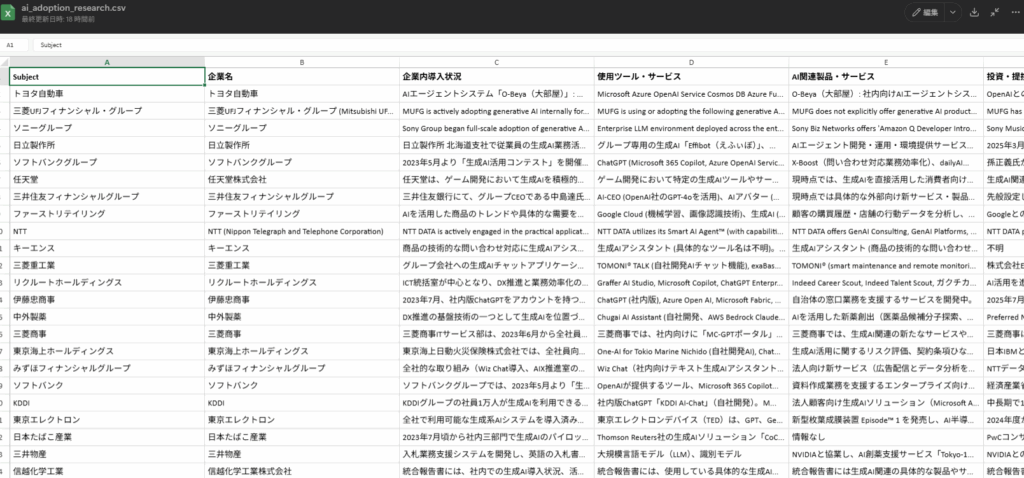This screenshot has height=478, width=1024.
Task: Select the column E header
Action: coord(886,63)
